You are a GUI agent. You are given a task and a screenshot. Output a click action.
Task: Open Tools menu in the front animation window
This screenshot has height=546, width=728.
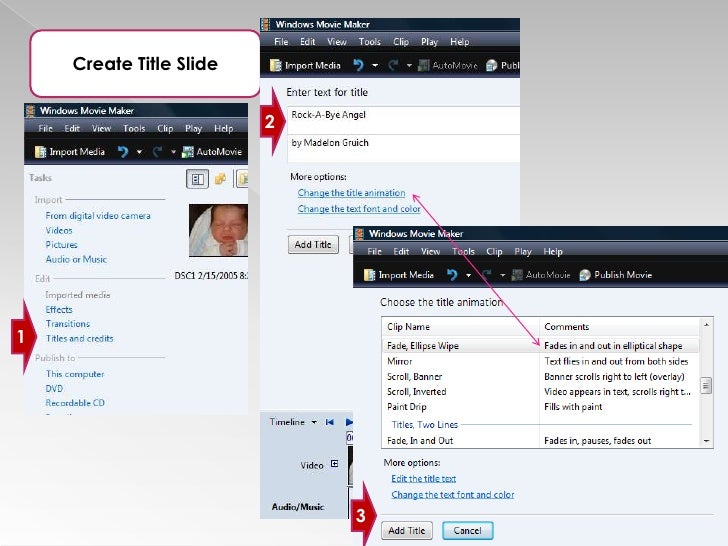pos(463,252)
